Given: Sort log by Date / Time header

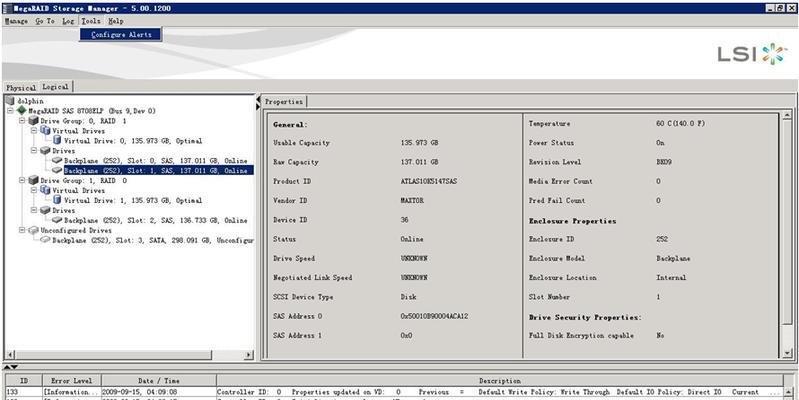Looking at the screenshot, I should click(158, 381).
